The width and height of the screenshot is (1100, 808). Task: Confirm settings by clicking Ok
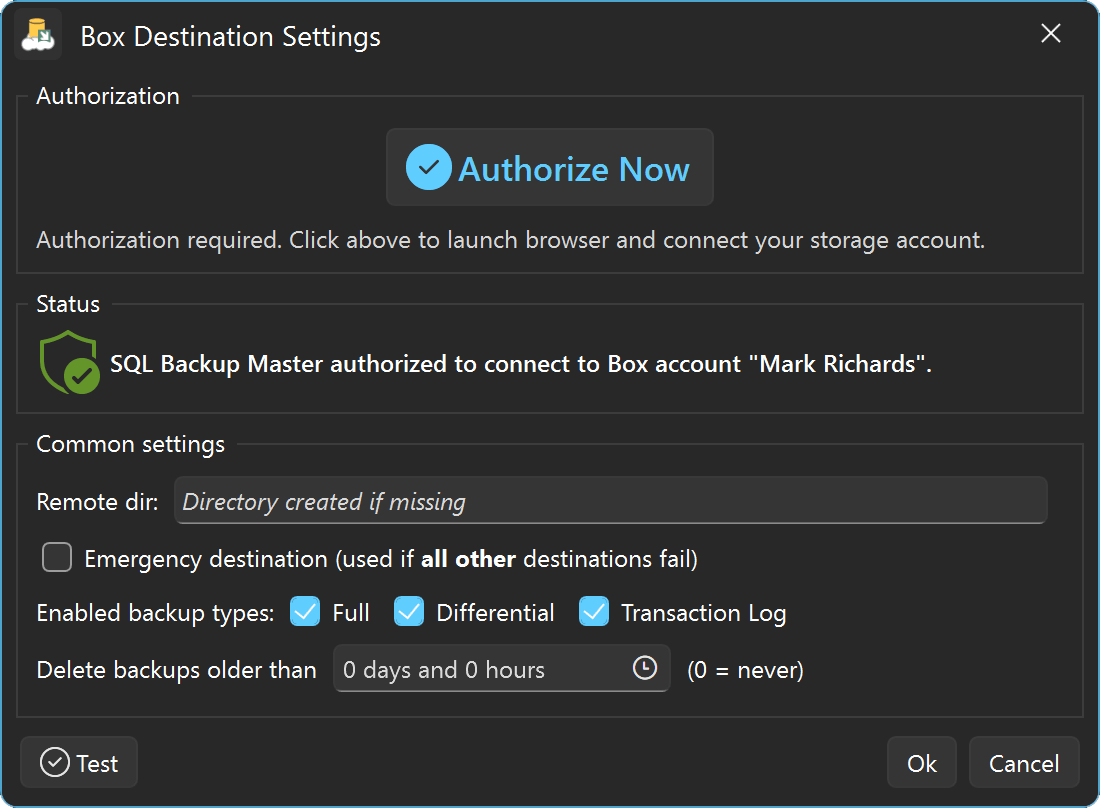pyautogui.click(x=921, y=762)
